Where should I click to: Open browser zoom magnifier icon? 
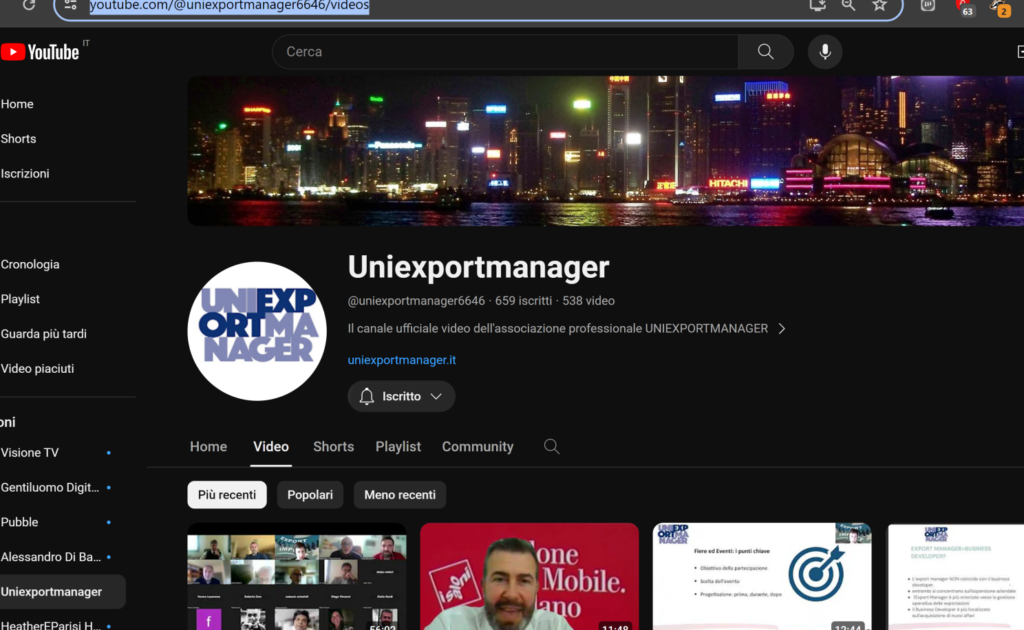pyautogui.click(x=848, y=5)
